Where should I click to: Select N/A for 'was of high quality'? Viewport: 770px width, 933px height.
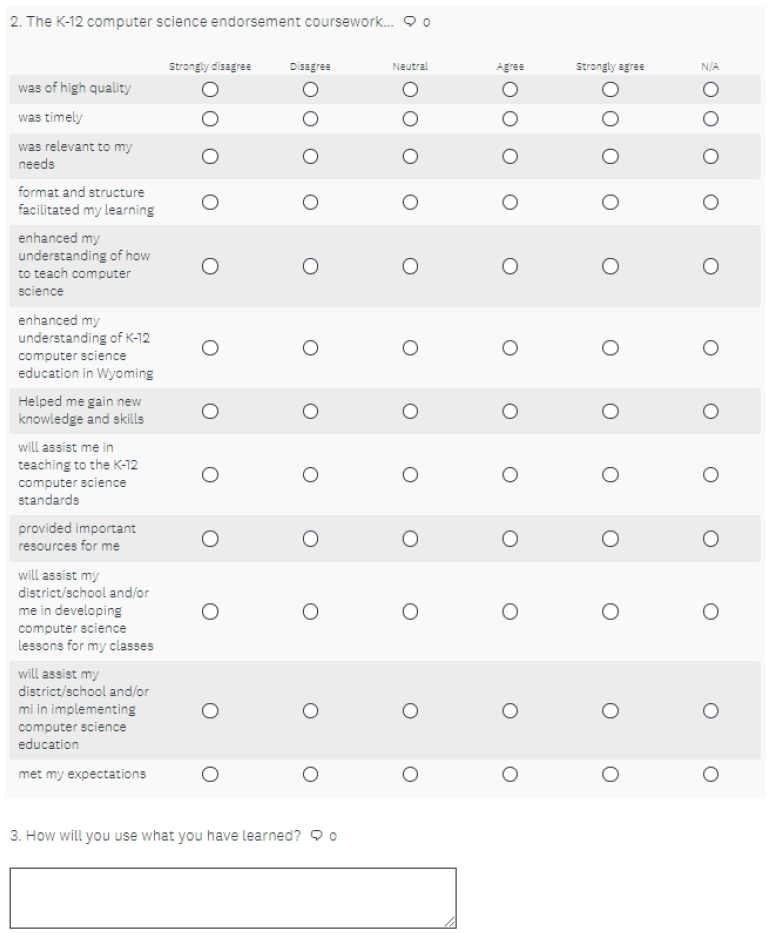click(x=711, y=89)
